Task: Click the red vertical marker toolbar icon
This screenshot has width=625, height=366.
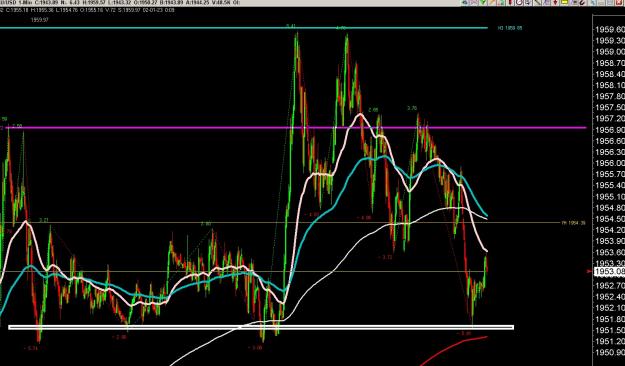Action: (x=510, y=2)
